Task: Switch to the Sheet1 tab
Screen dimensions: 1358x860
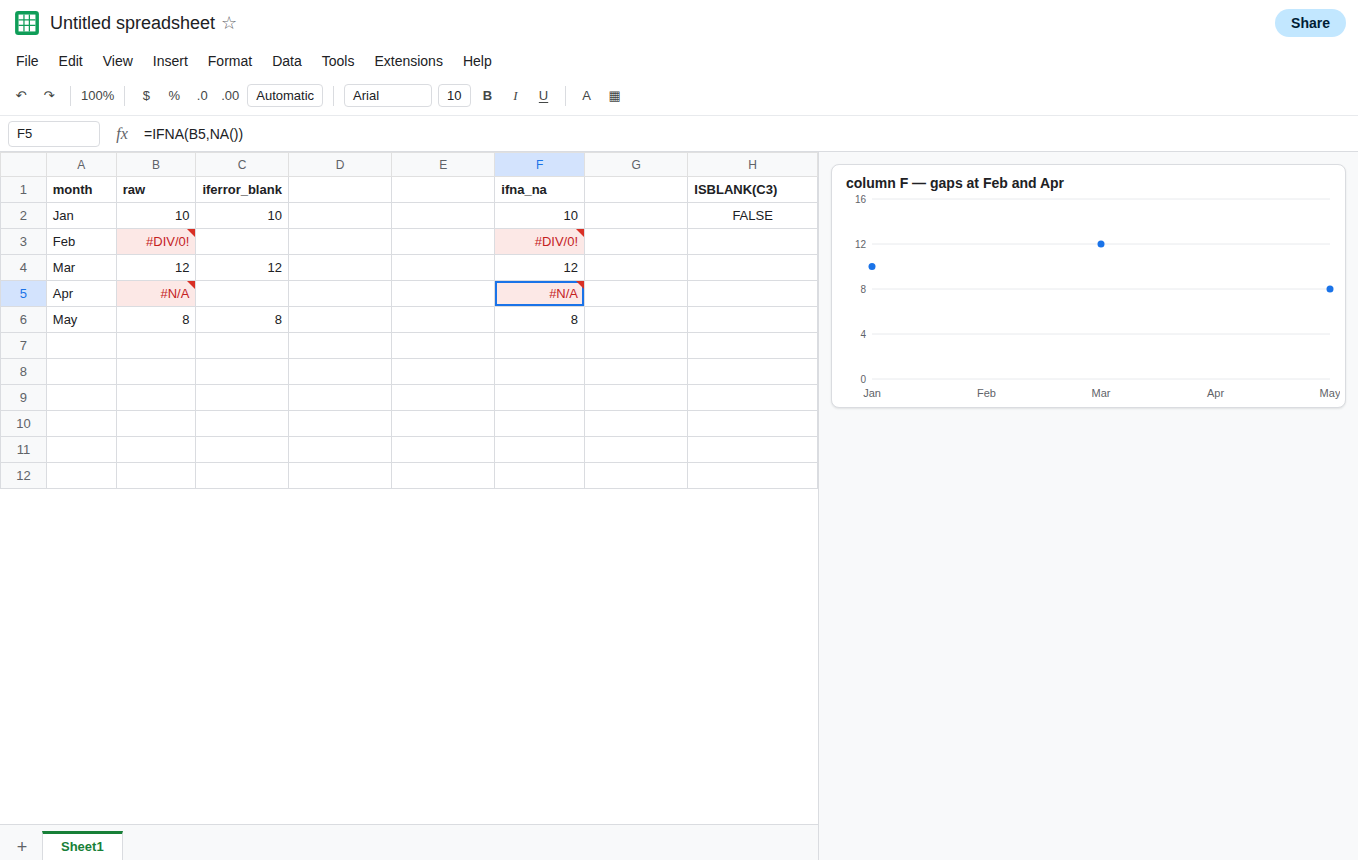Action: pyautogui.click(x=82, y=846)
